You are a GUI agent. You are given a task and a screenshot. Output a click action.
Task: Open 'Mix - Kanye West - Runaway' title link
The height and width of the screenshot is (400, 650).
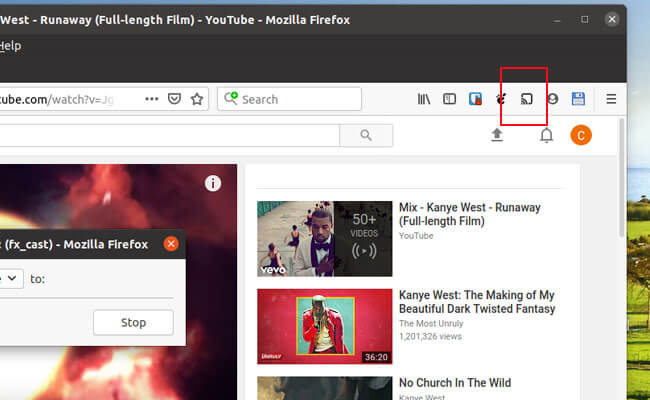click(x=470, y=214)
